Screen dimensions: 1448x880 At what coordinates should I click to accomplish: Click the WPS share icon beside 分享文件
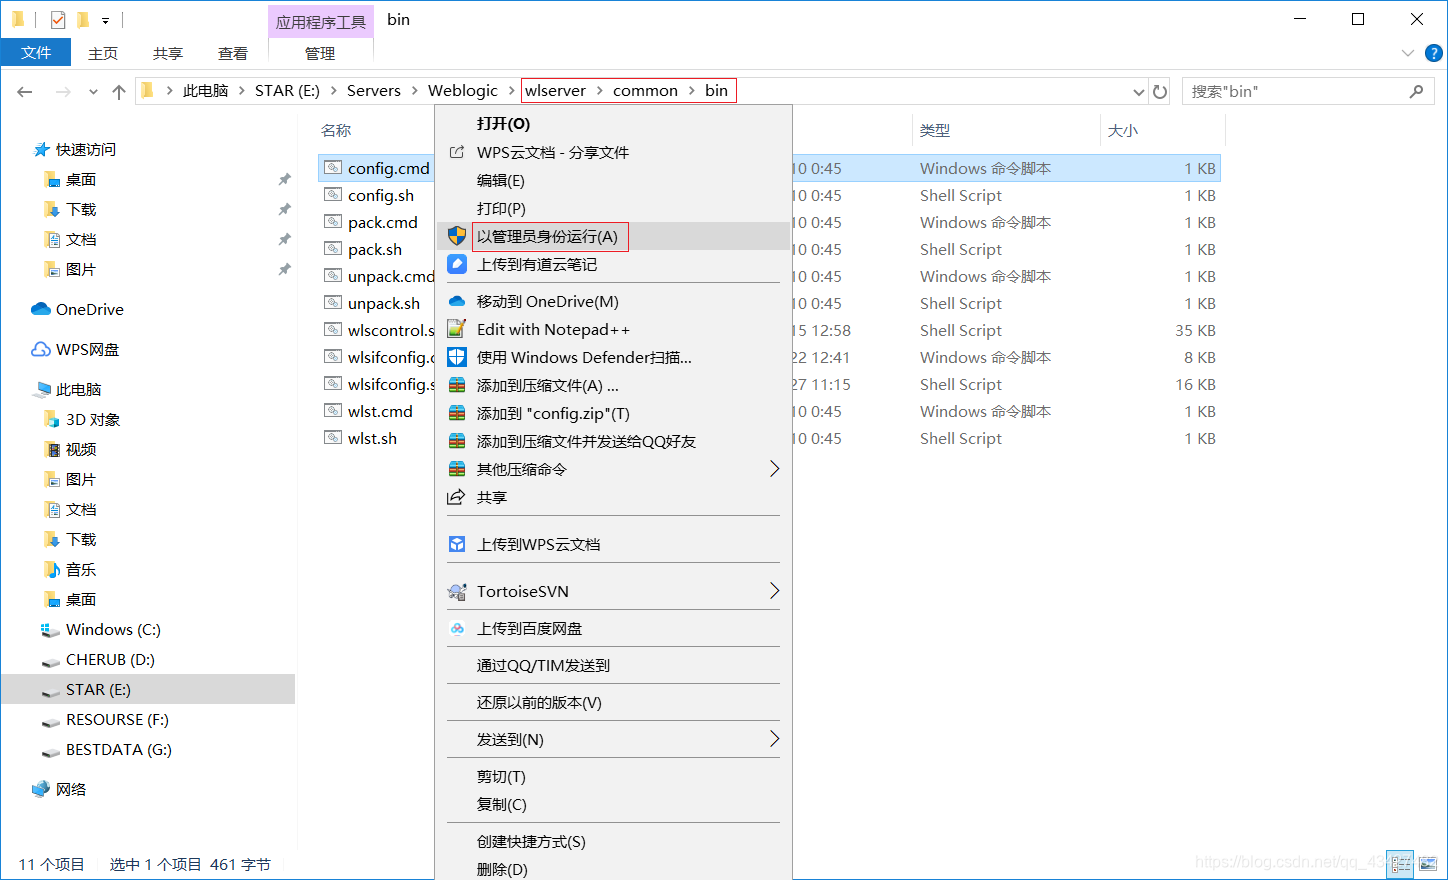(457, 152)
